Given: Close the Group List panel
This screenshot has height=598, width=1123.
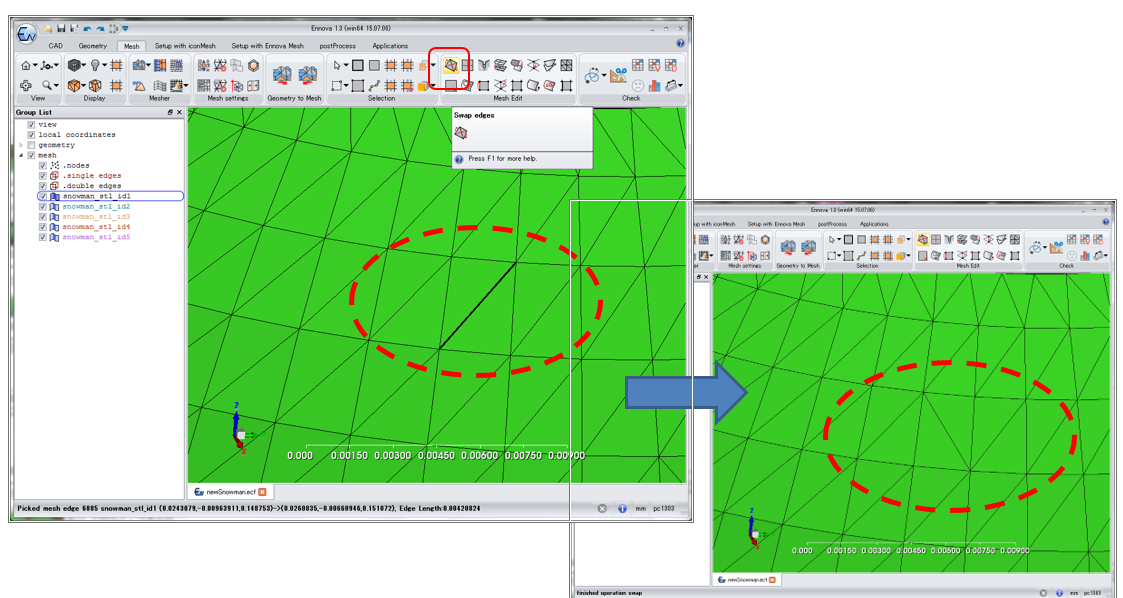Looking at the screenshot, I should pos(179,113).
